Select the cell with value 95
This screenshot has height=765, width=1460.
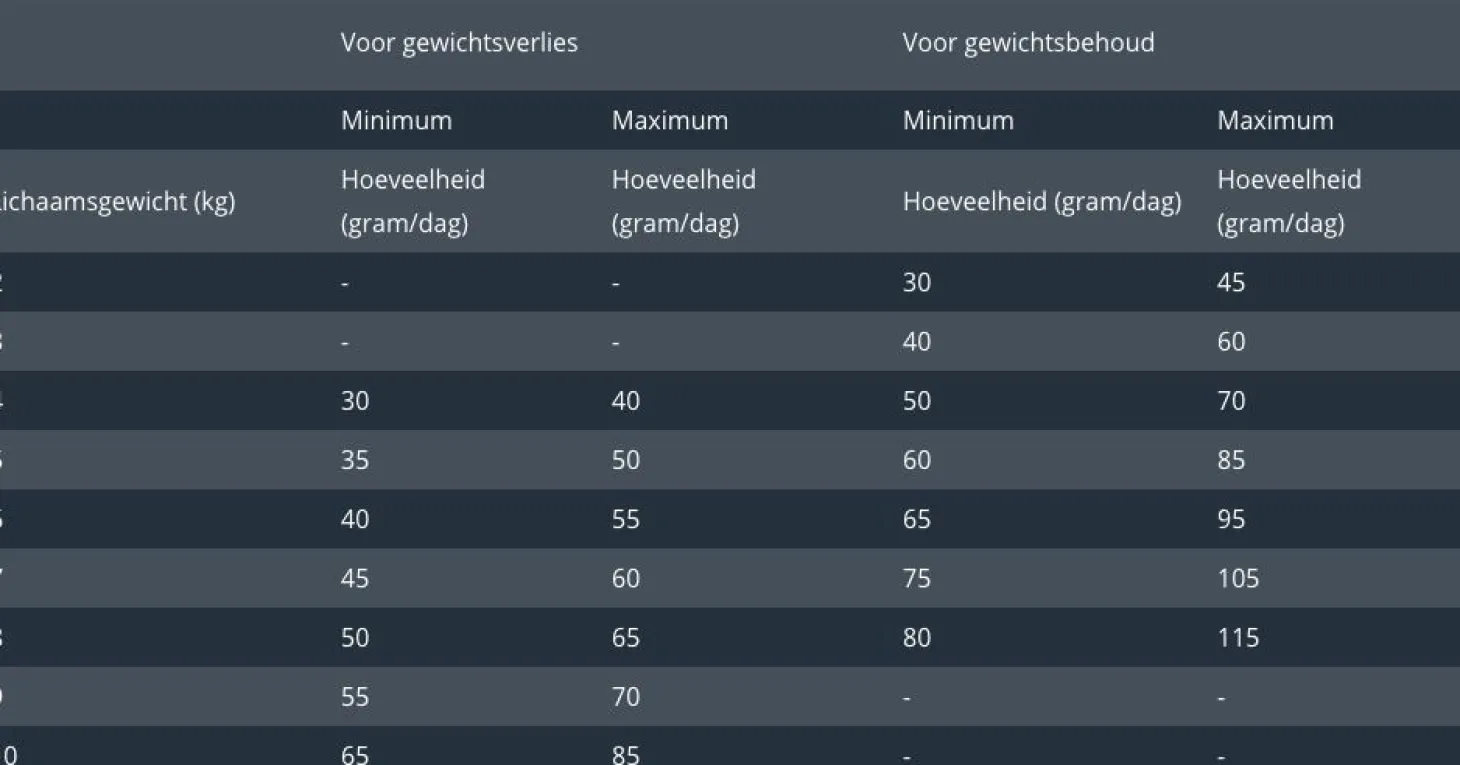tap(1231, 520)
